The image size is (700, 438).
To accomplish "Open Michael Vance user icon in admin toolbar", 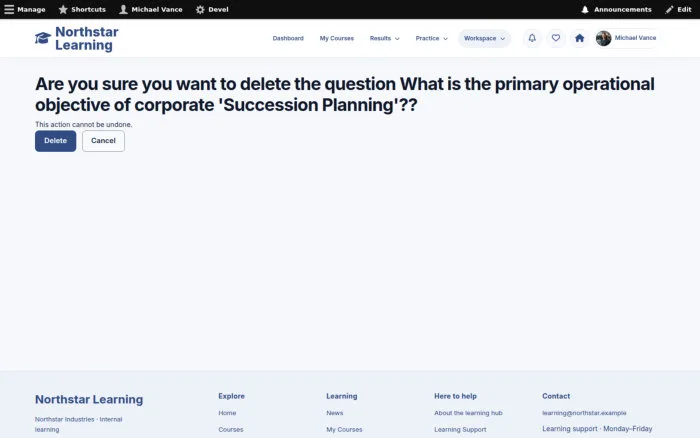I will click(150, 9).
